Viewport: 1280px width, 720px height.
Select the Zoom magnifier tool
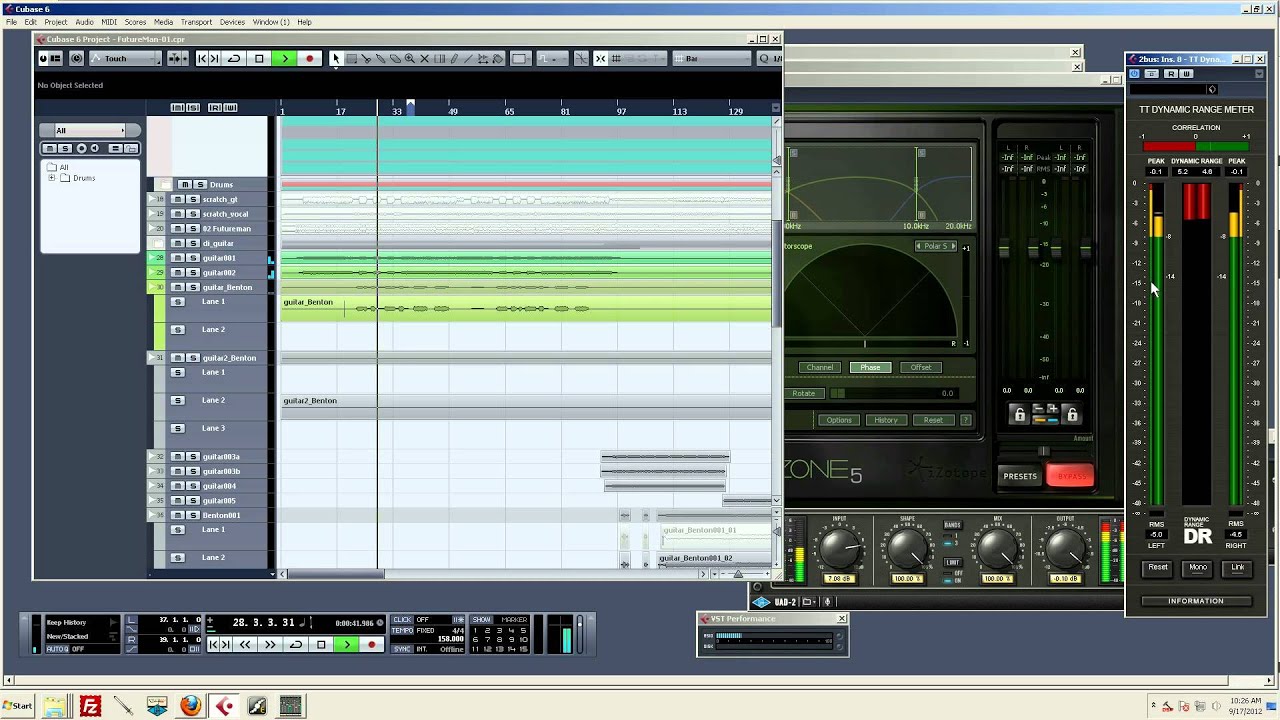point(410,59)
